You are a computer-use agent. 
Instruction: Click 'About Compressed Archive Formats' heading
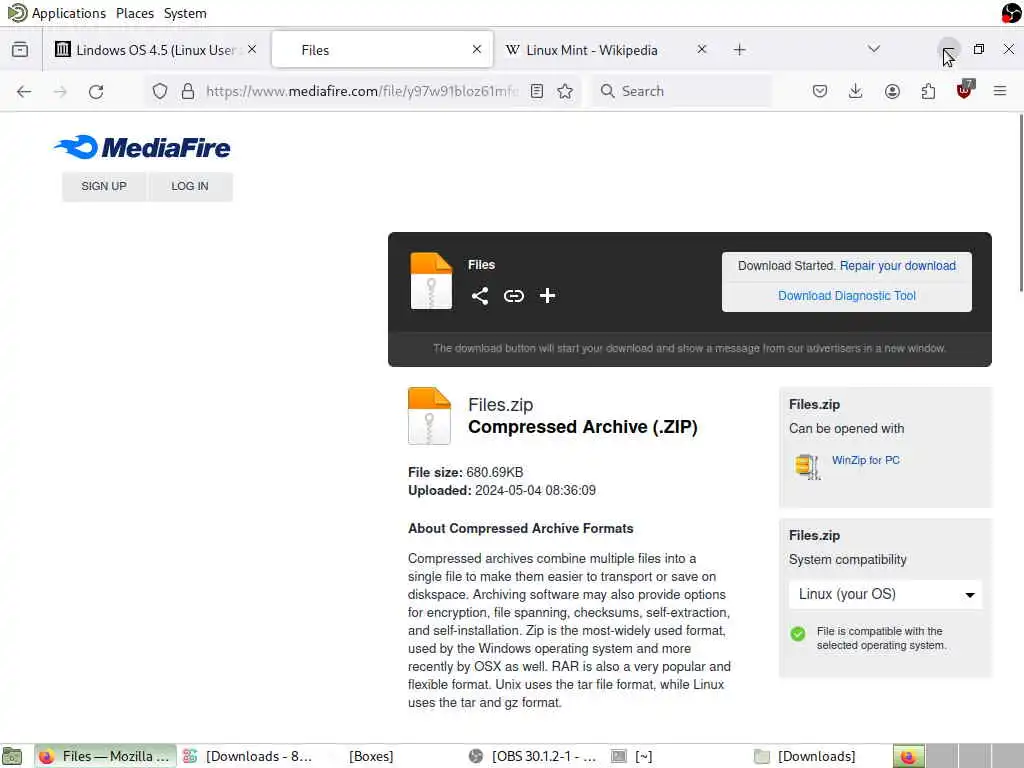(x=520, y=528)
